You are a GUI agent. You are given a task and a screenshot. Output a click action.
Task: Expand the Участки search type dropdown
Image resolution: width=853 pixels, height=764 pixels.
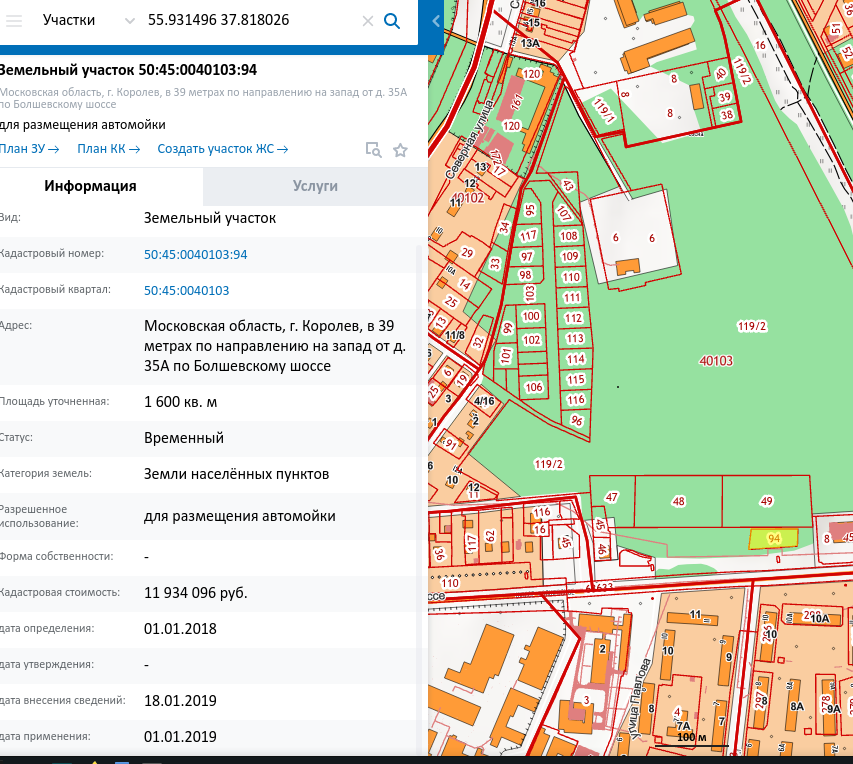[70, 20]
